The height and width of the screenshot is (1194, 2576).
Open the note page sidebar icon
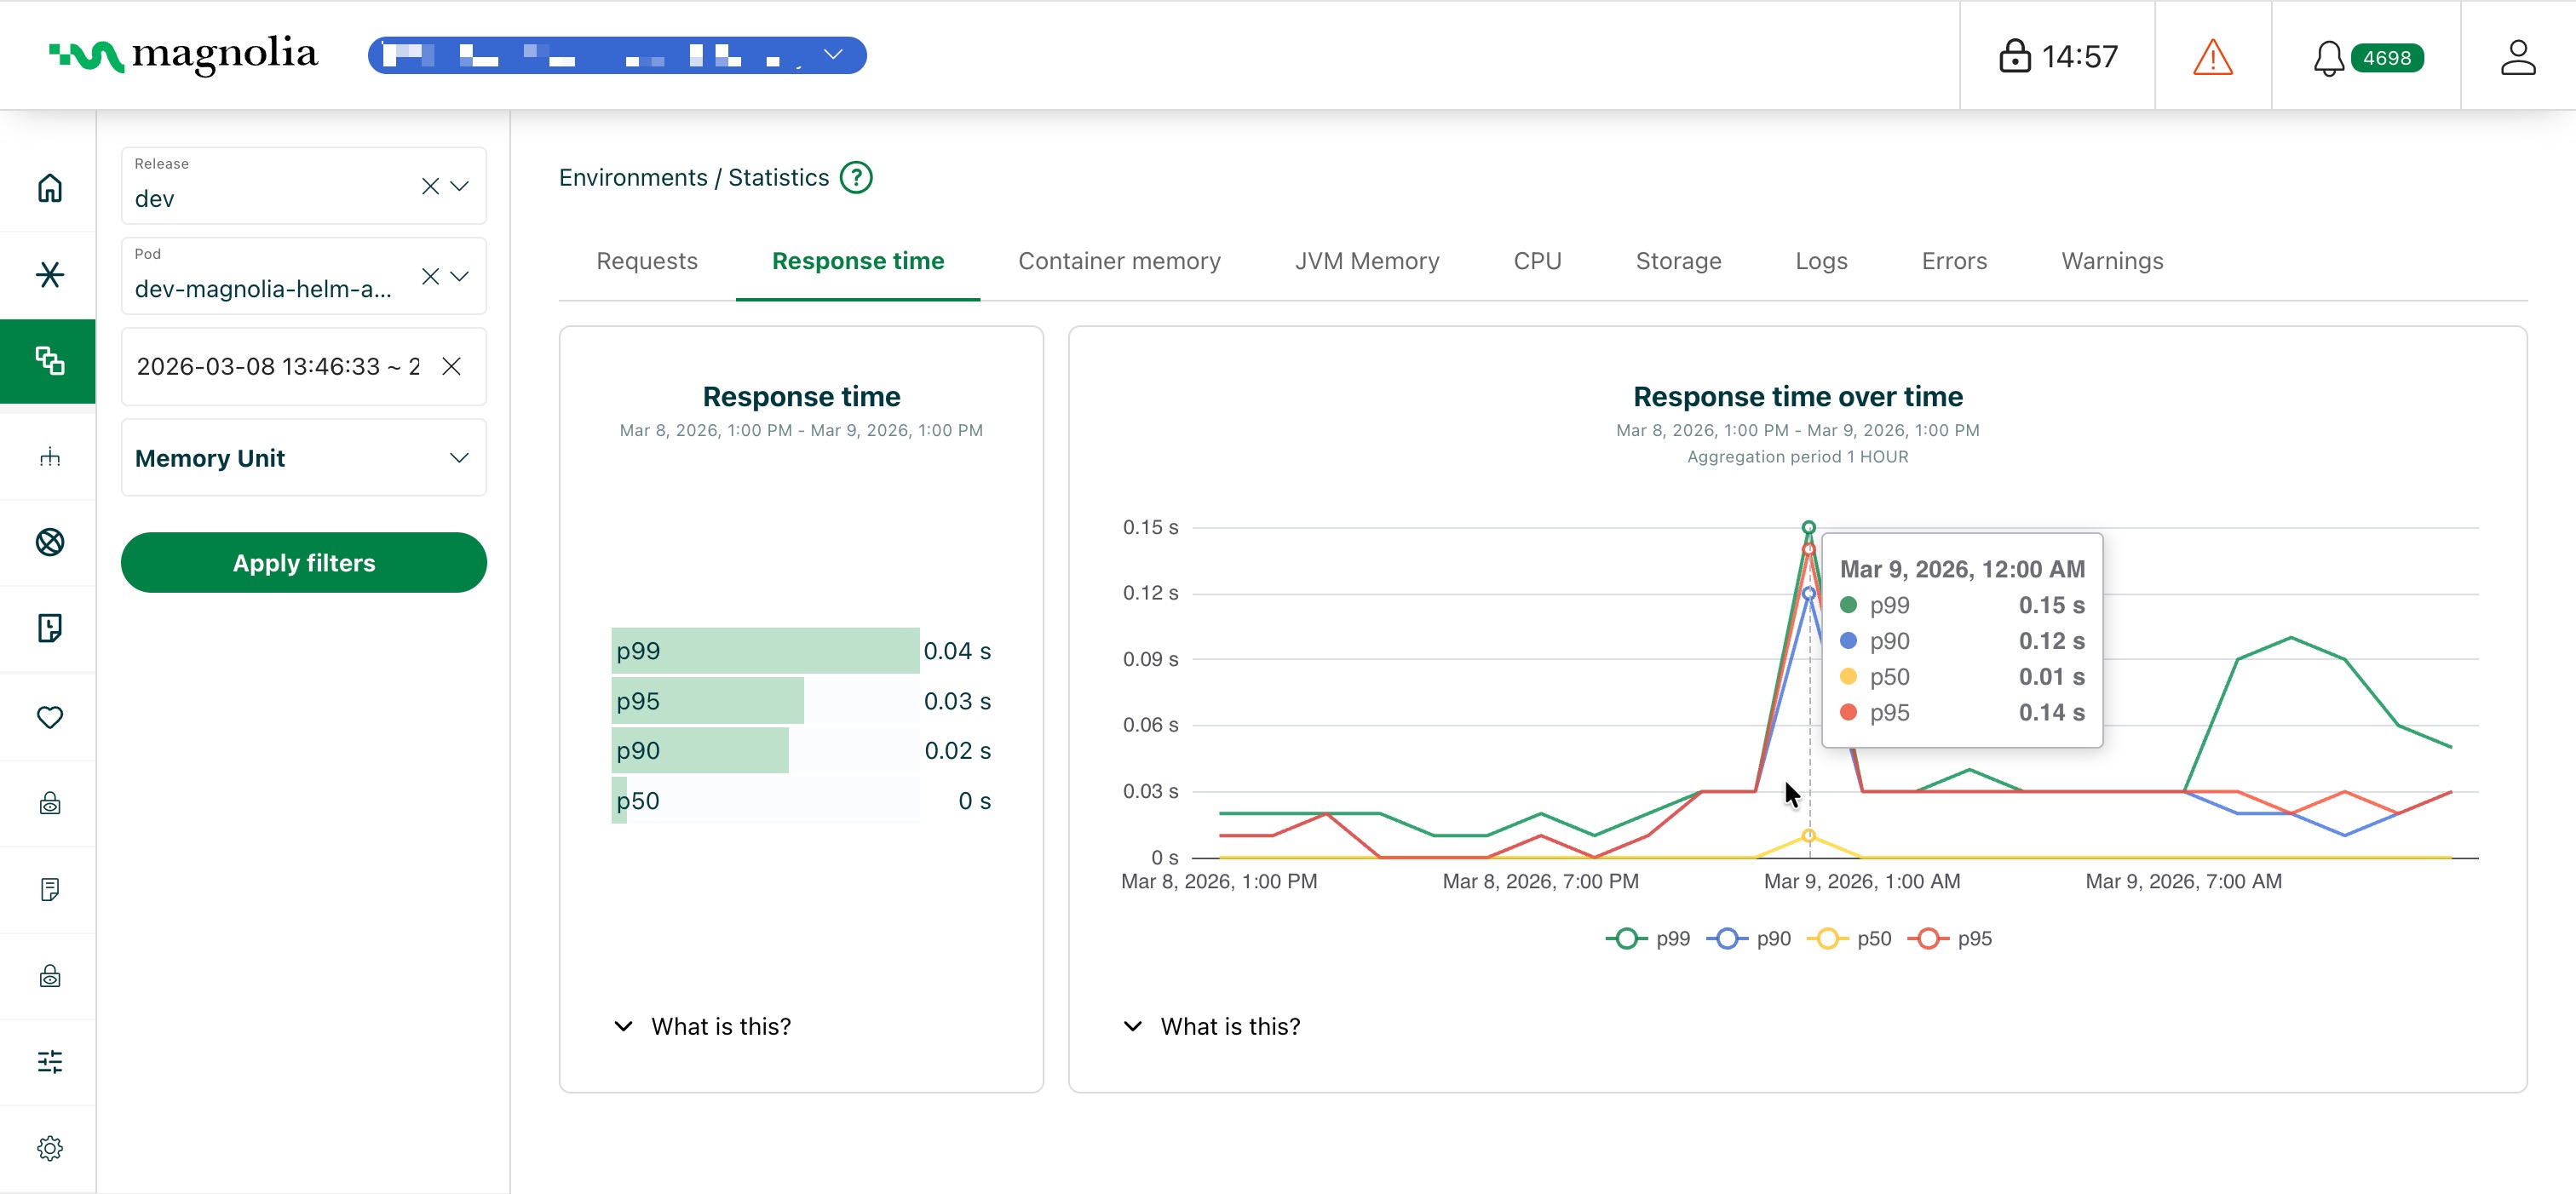[50, 889]
